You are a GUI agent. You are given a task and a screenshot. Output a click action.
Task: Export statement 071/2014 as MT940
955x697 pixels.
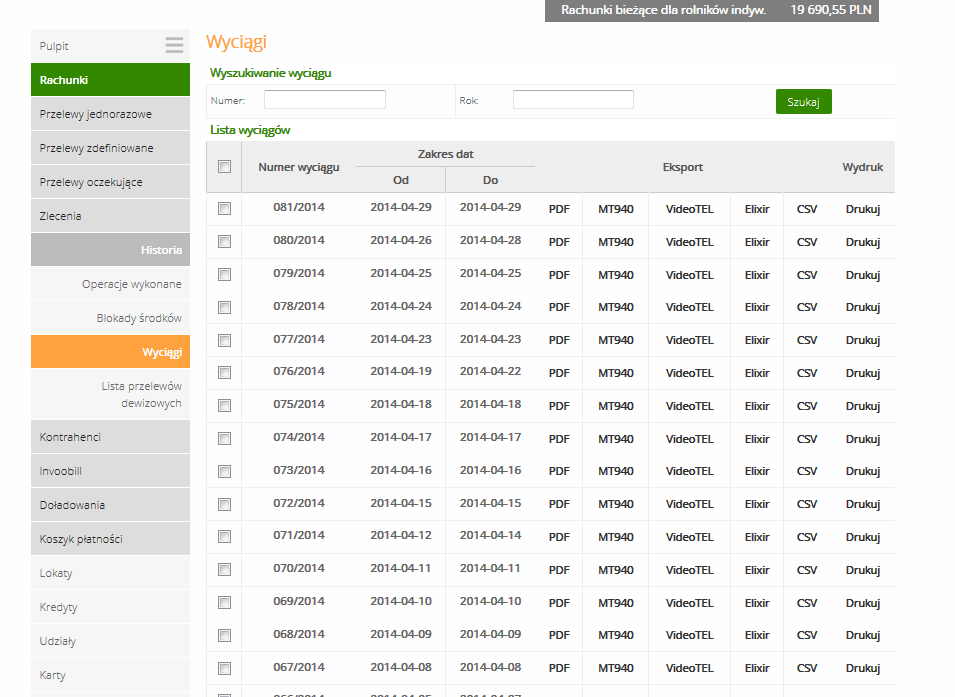[616, 537]
